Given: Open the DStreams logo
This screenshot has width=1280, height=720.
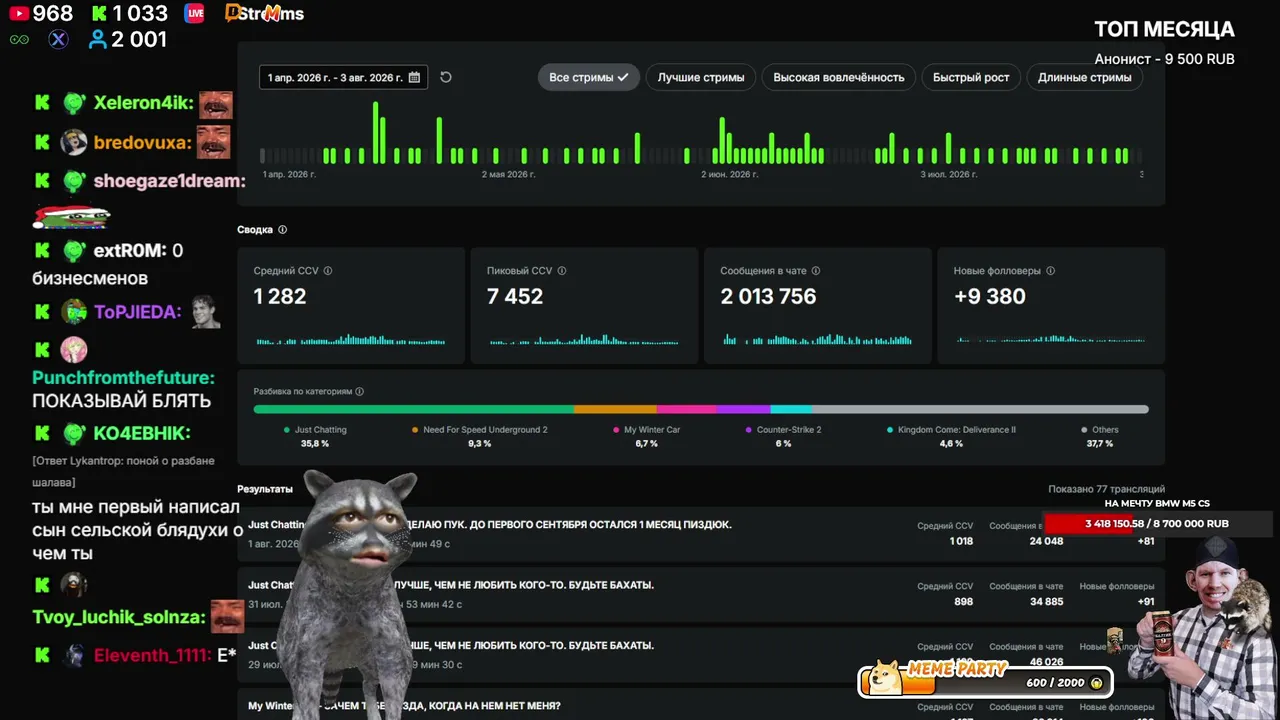Looking at the screenshot, I should 264,13.
